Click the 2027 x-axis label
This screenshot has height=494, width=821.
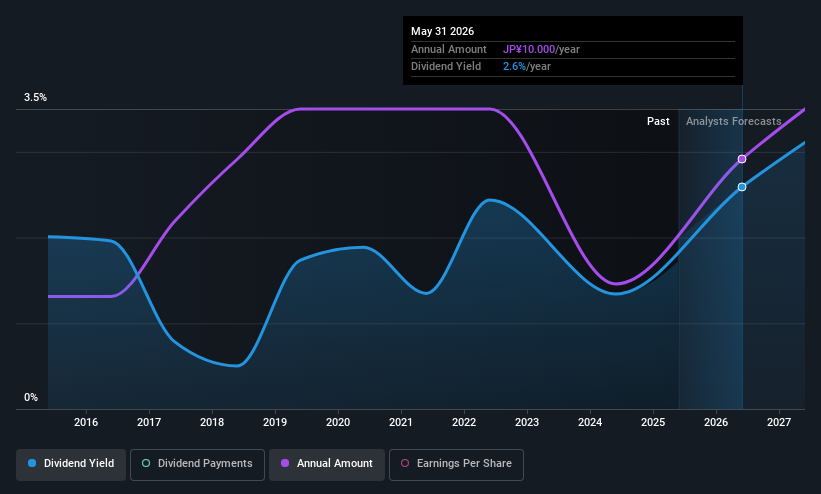point(779,422)
